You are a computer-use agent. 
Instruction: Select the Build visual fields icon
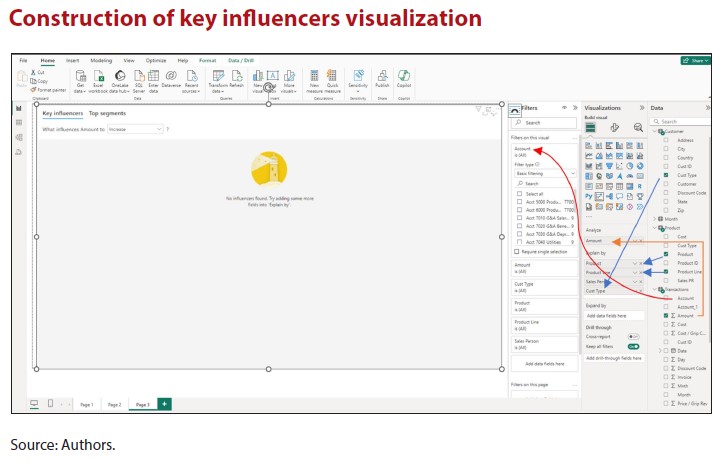click(x=590, y=128)
